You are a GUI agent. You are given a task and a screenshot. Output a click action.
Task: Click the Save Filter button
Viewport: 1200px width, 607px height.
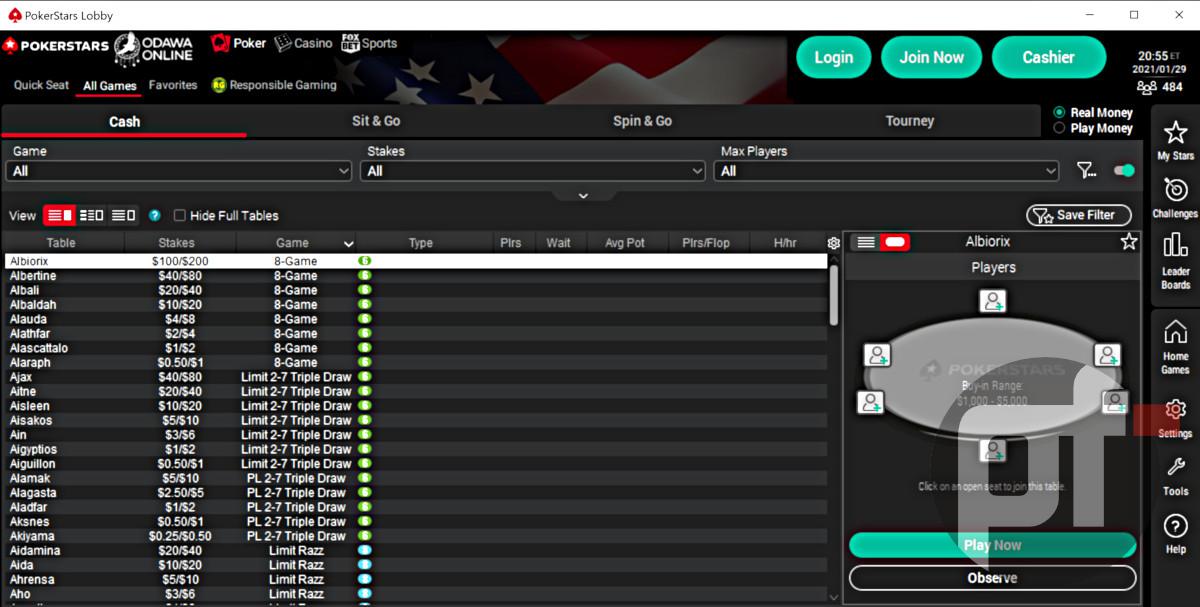click(1079, 215)
